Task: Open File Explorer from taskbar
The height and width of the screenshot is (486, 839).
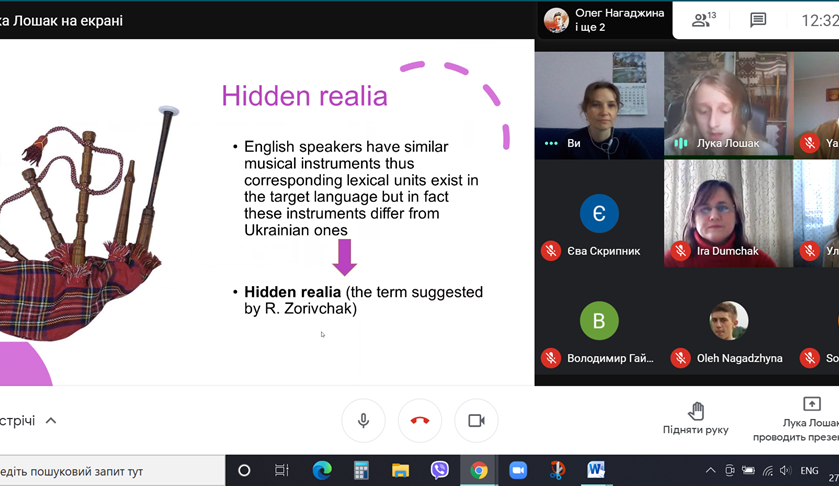Action: coord(400,470)
